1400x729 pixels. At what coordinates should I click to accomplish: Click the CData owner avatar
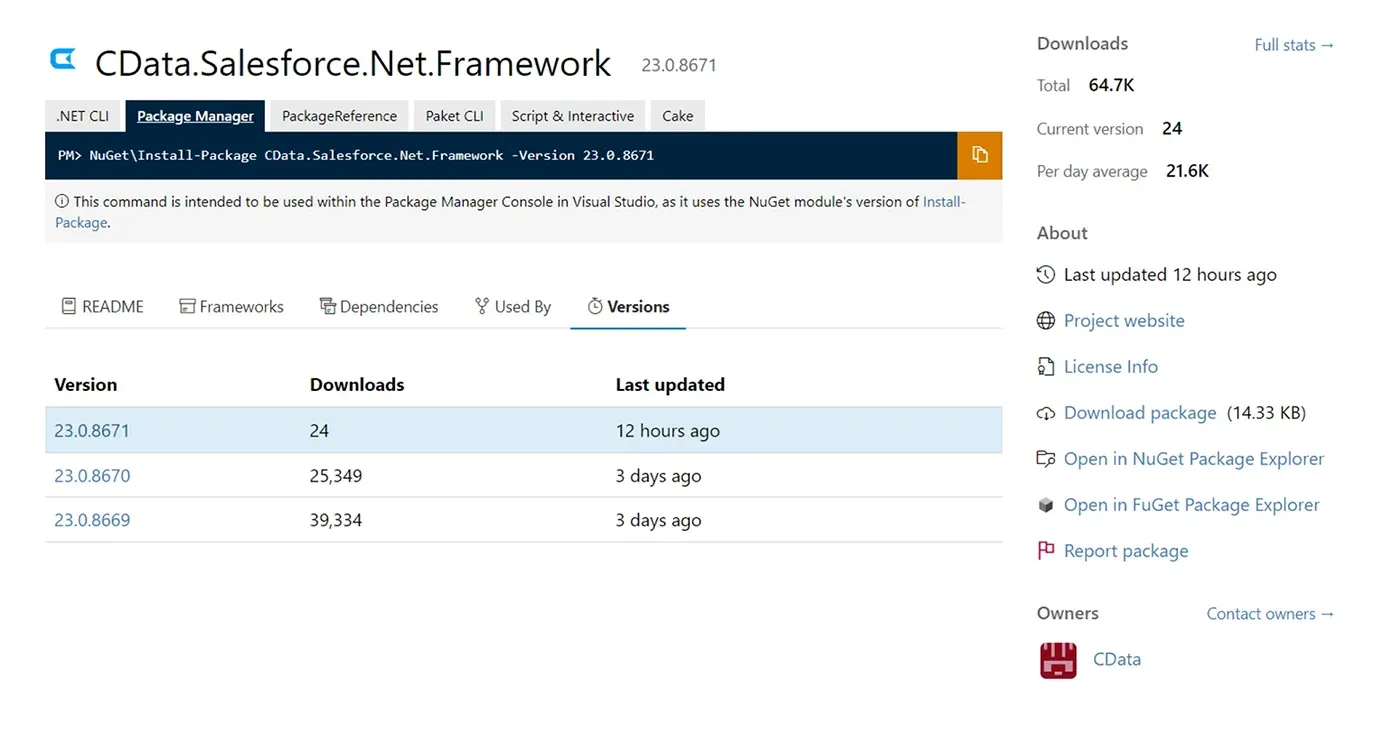(x=1057, y=659)
